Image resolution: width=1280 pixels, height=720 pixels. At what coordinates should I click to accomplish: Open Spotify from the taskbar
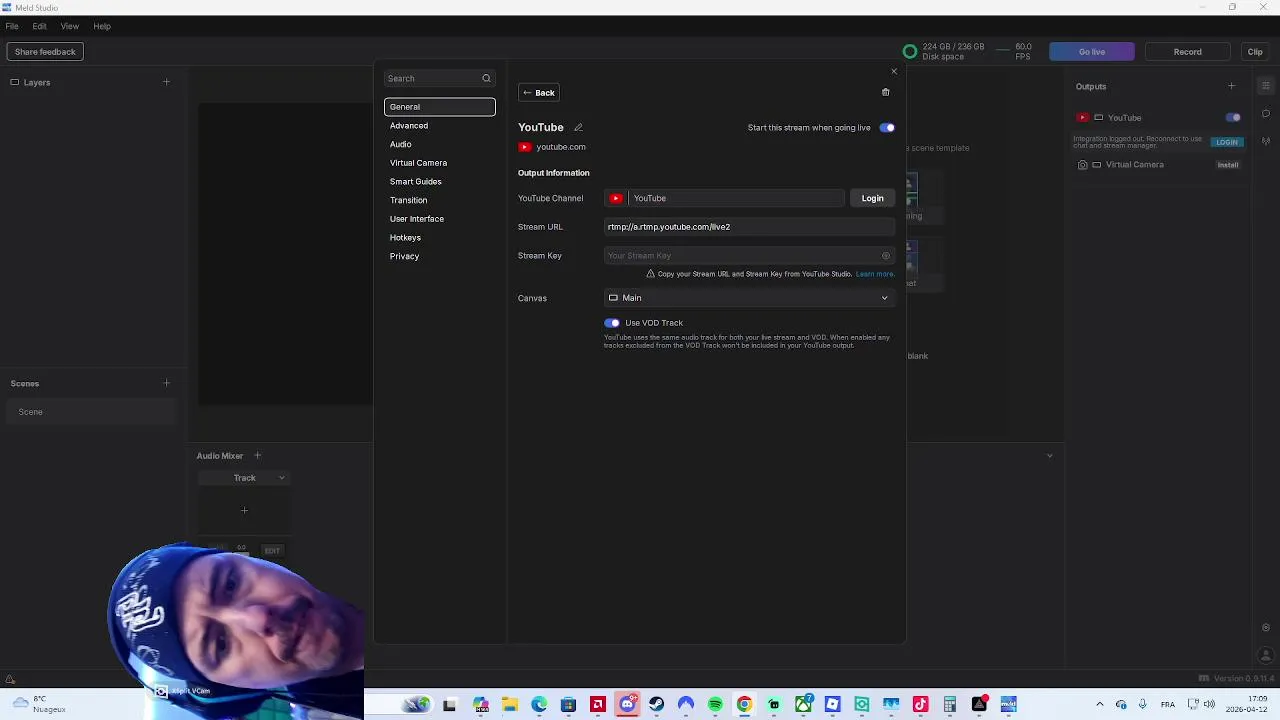click(715, 705)
